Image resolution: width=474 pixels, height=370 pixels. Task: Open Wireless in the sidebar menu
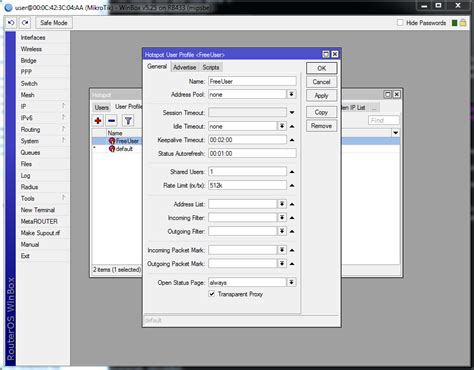31,49
